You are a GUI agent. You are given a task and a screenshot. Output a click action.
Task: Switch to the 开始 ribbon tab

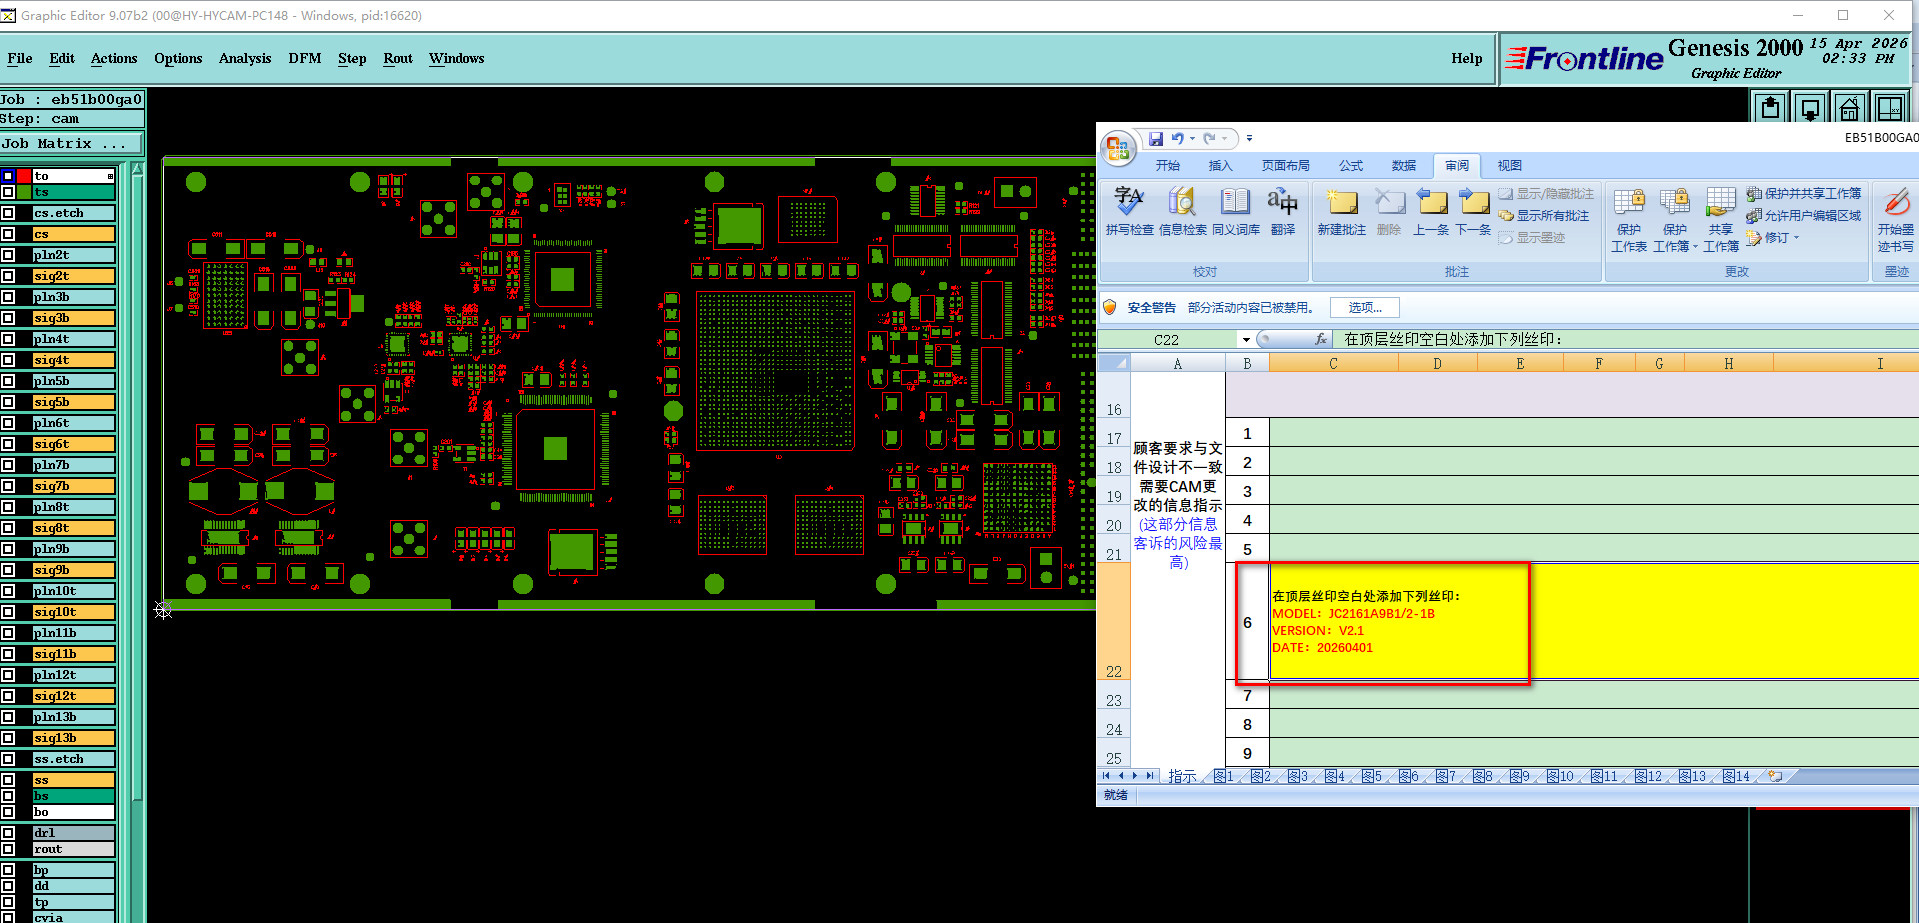1168,166
